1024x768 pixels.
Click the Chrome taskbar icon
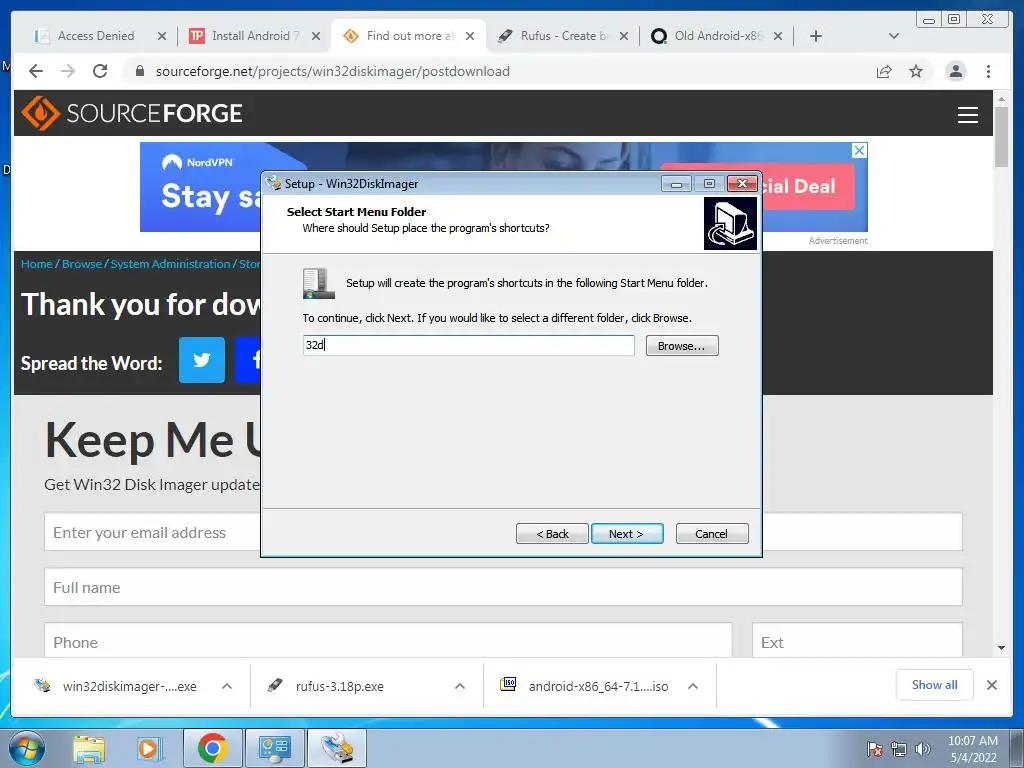(x=212, y=748)
